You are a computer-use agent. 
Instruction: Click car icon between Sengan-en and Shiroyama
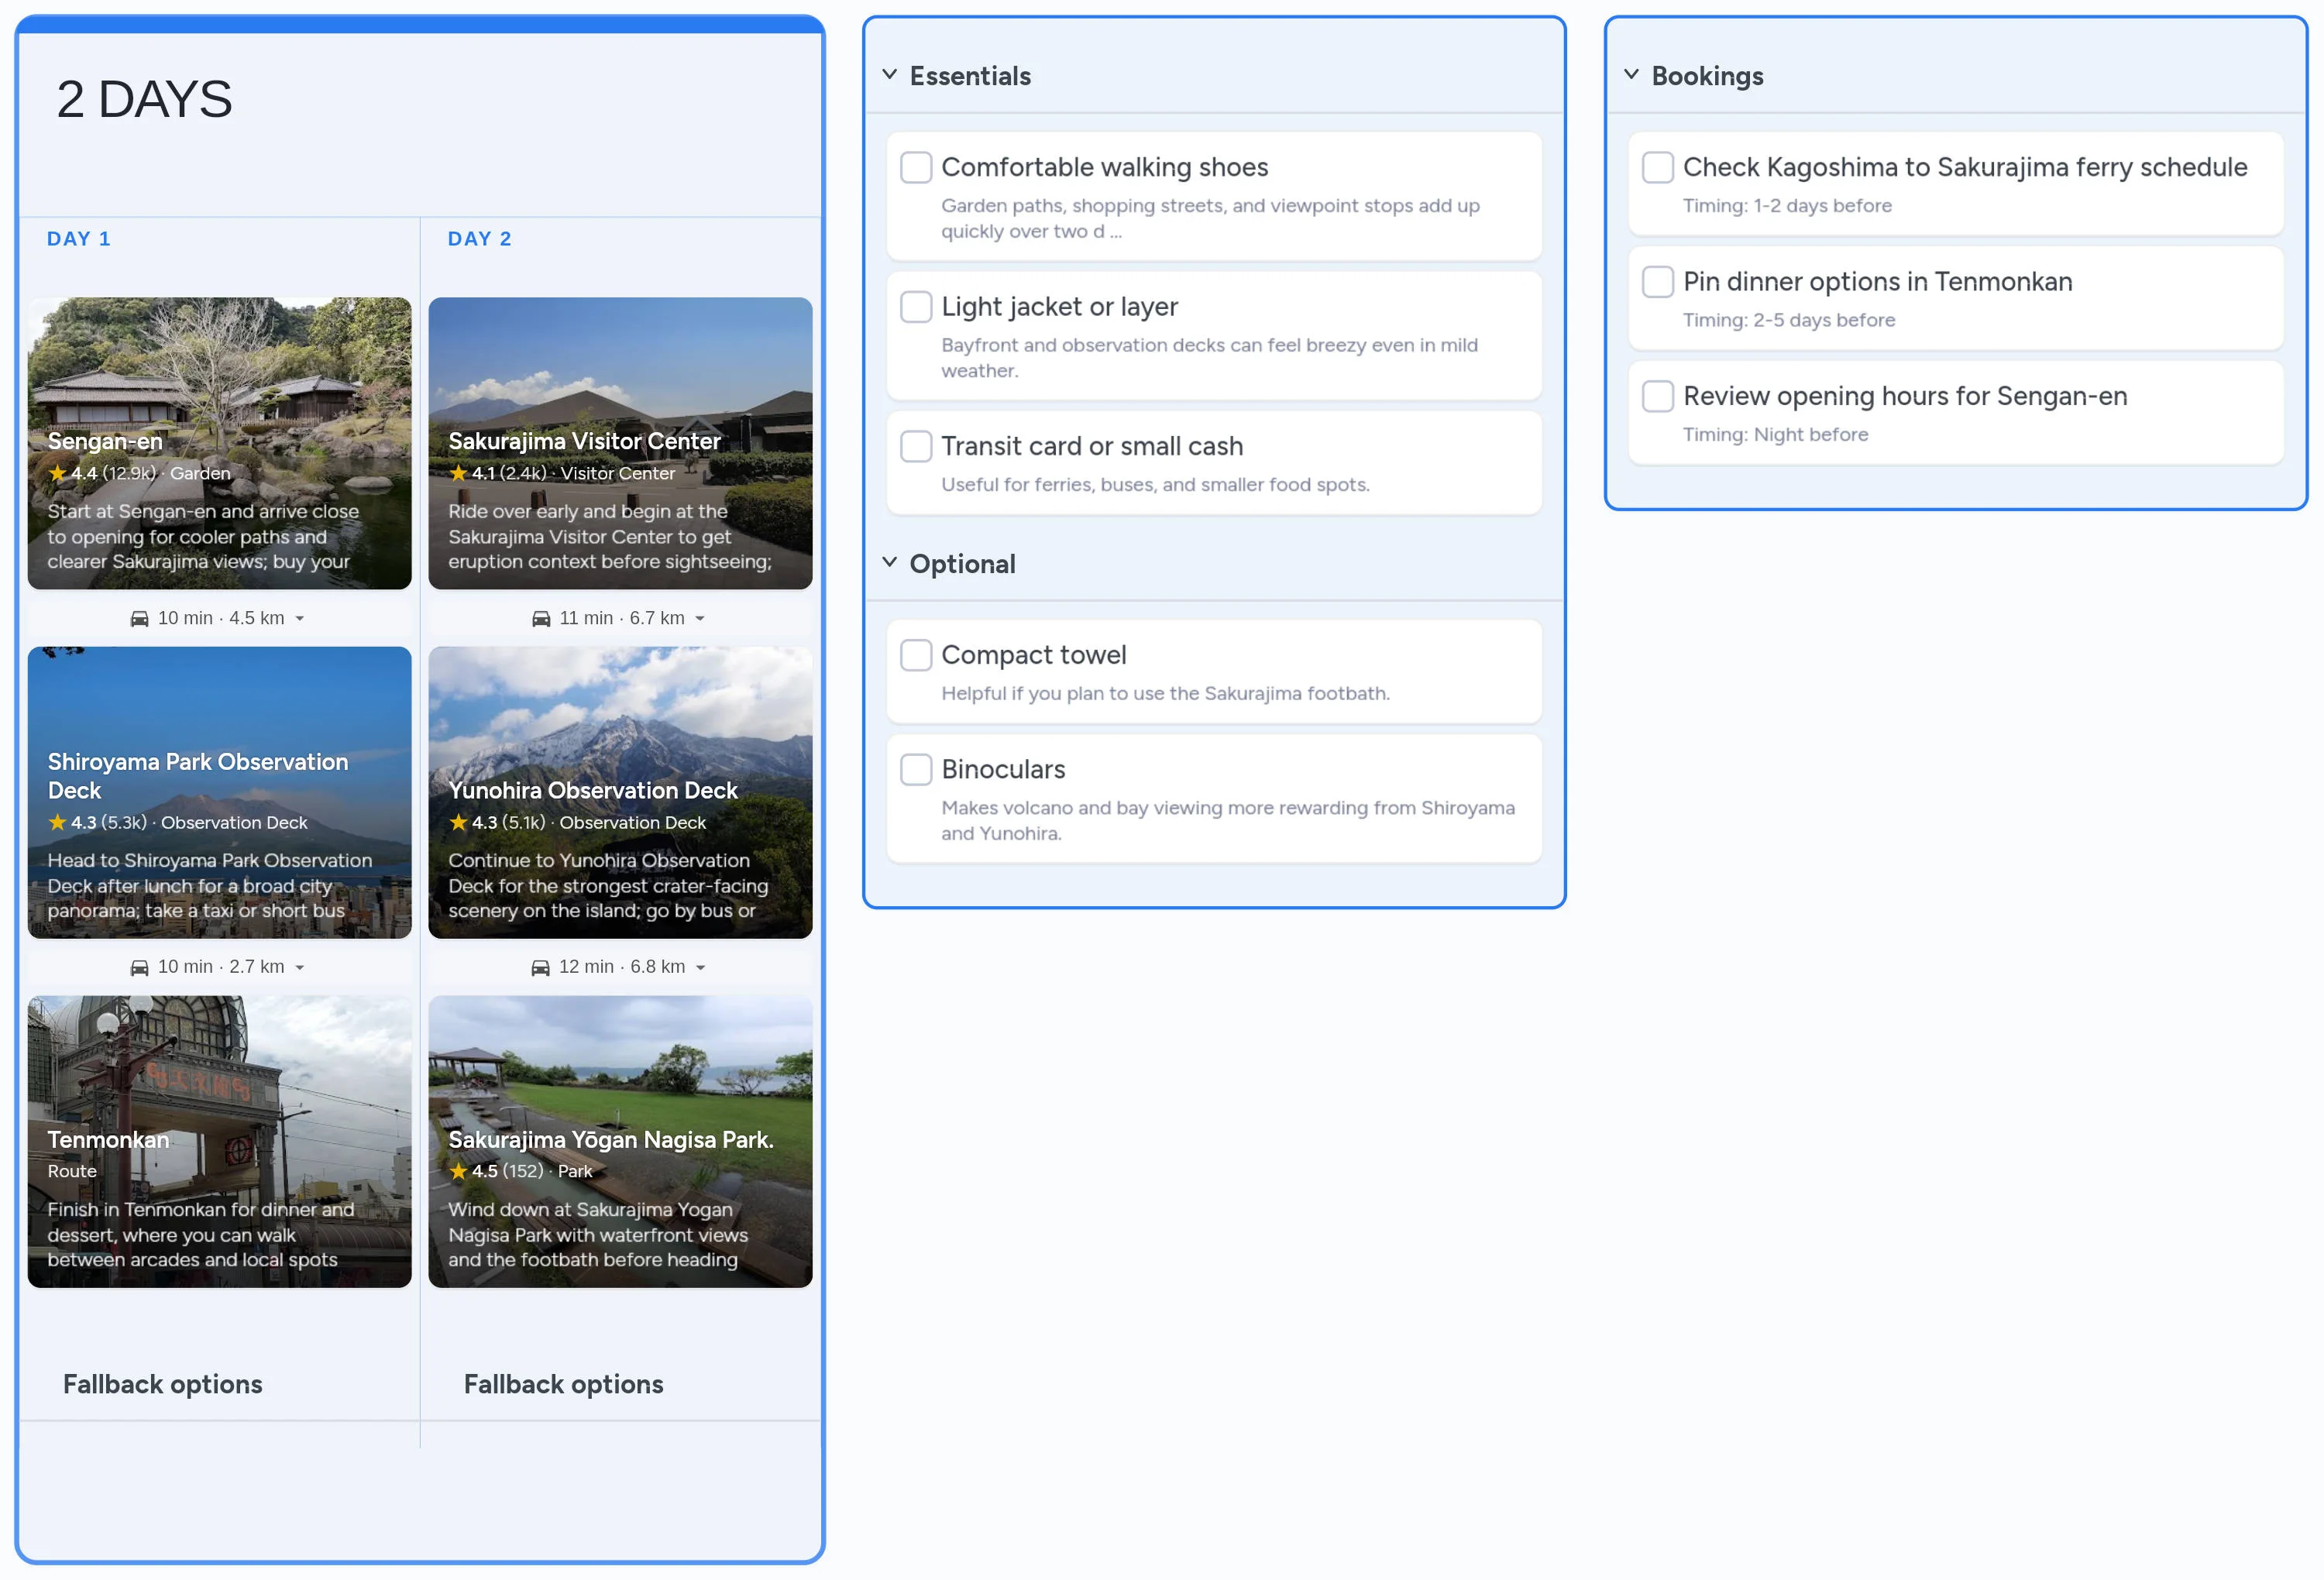coord(139,619)
